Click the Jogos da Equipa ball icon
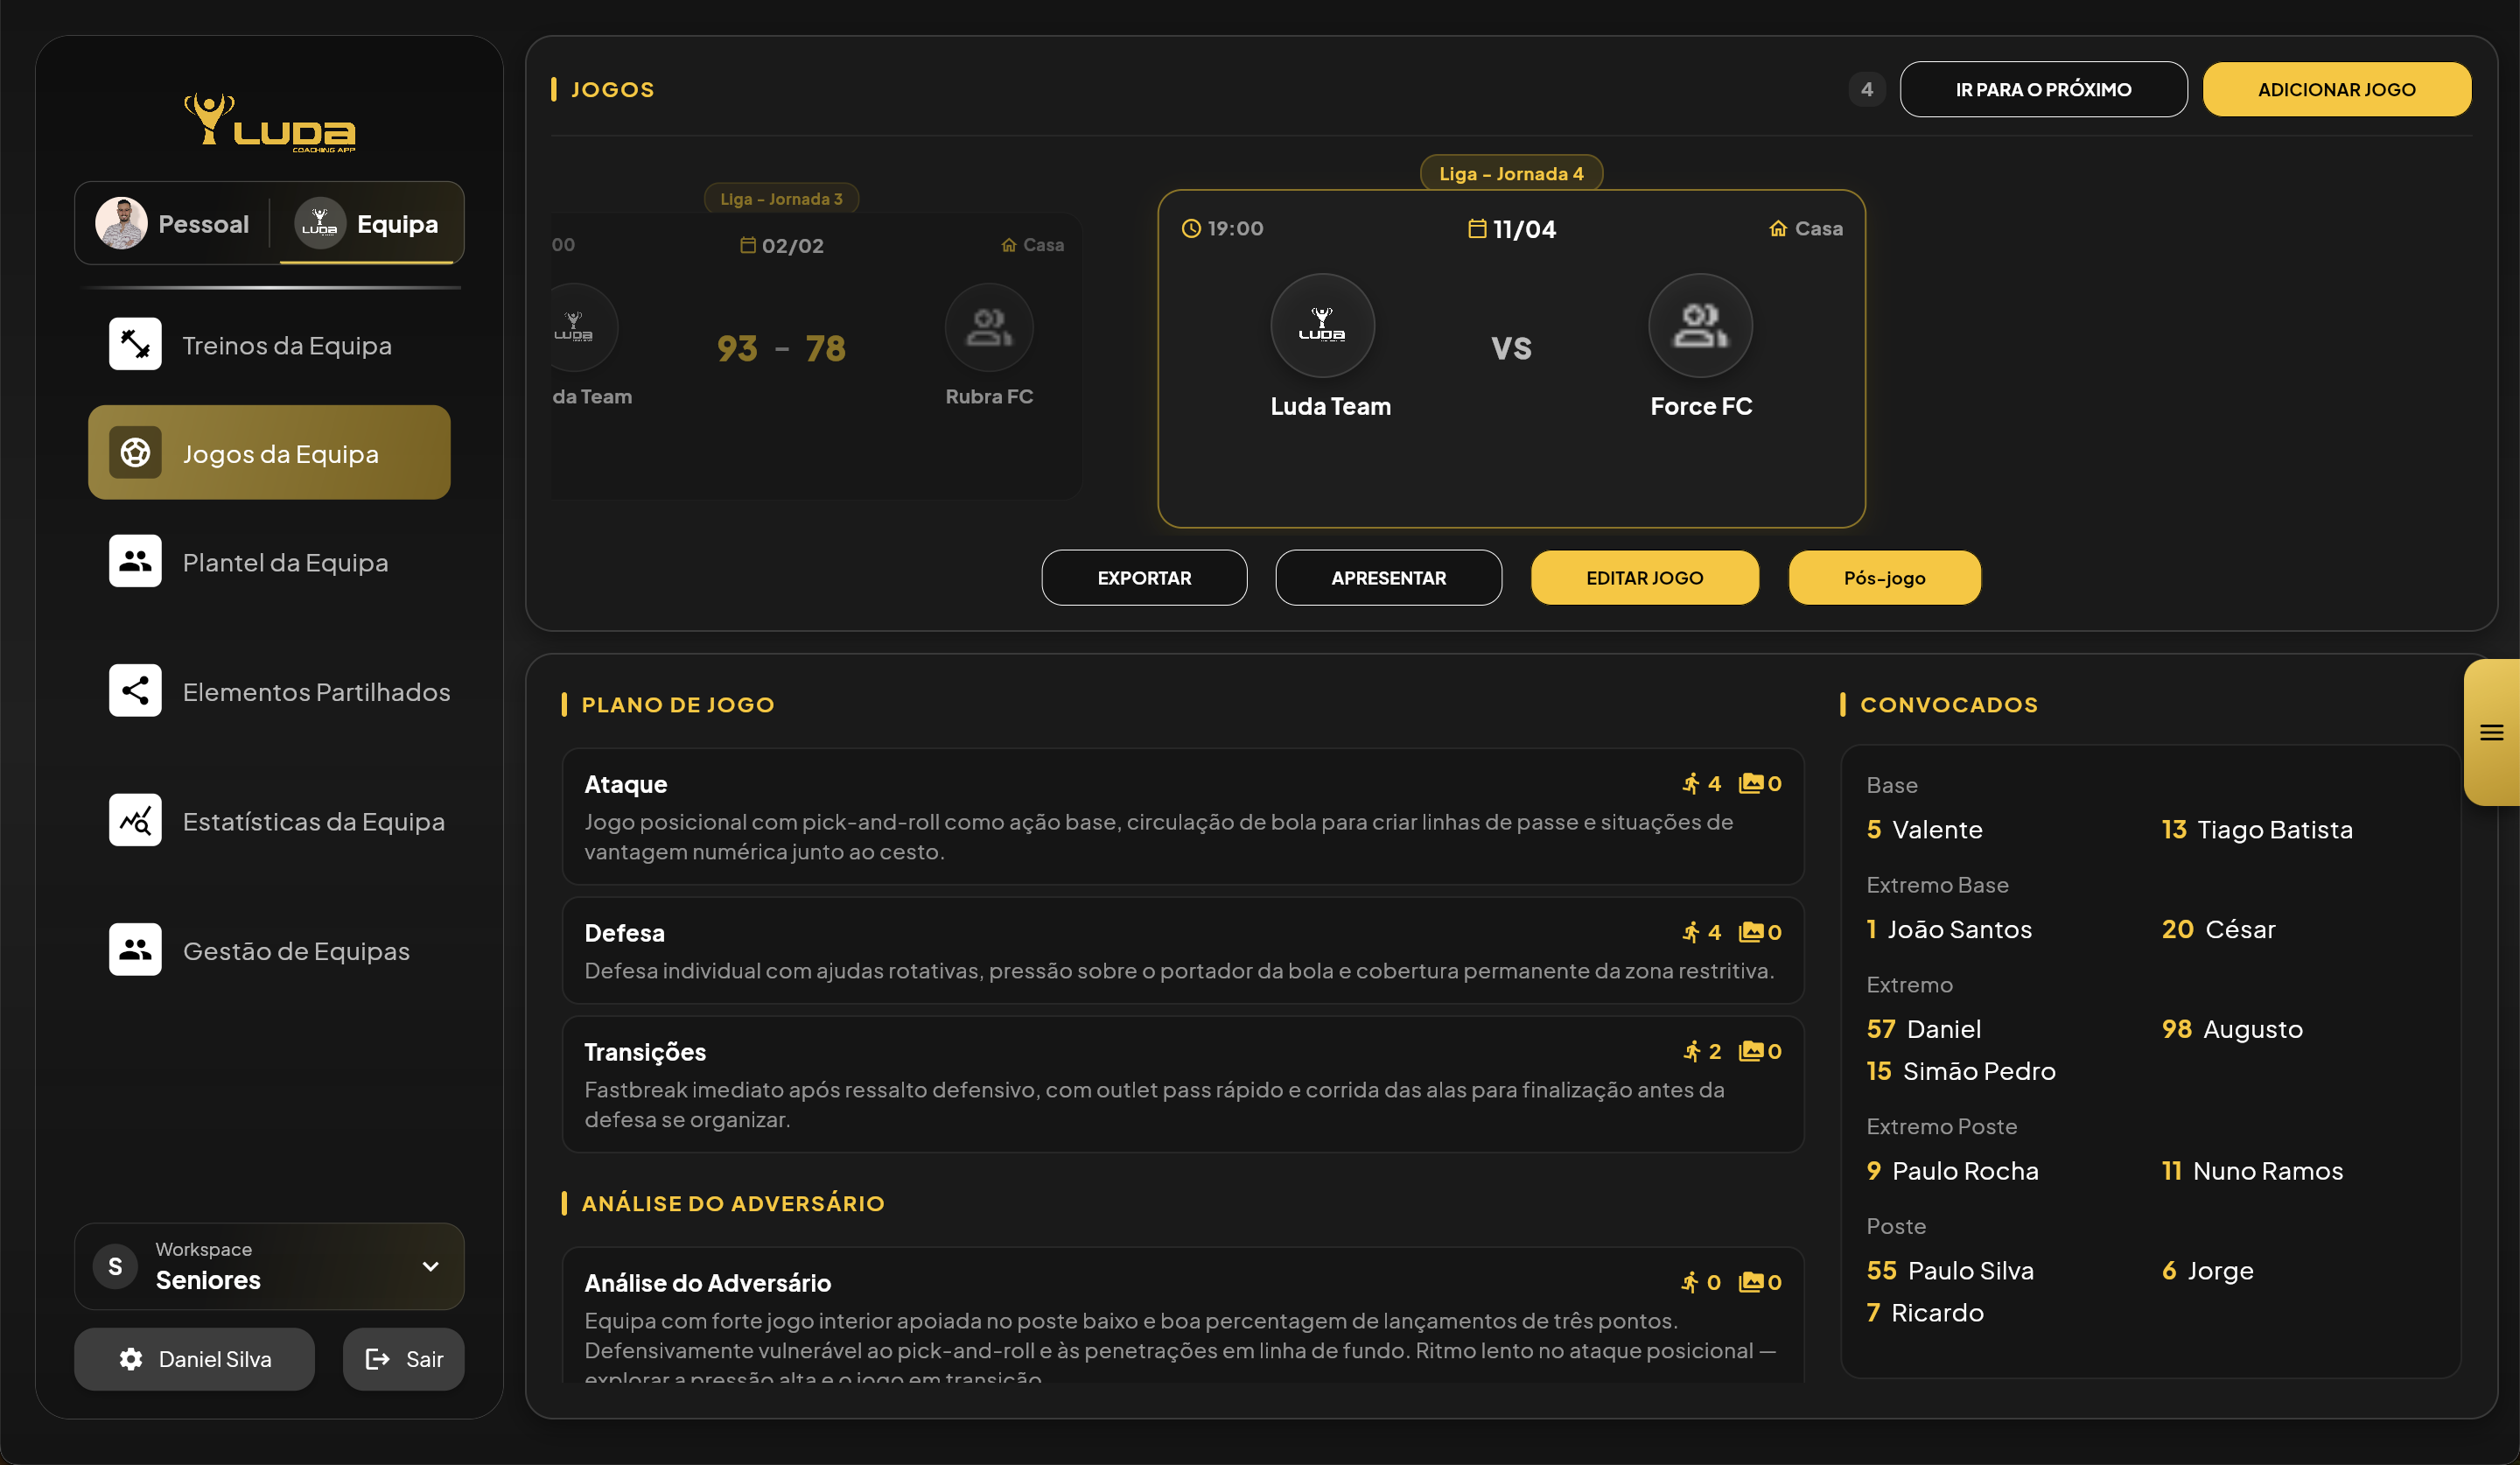Viewport: 2520px width, 1465px height. [x=134, y=452]
